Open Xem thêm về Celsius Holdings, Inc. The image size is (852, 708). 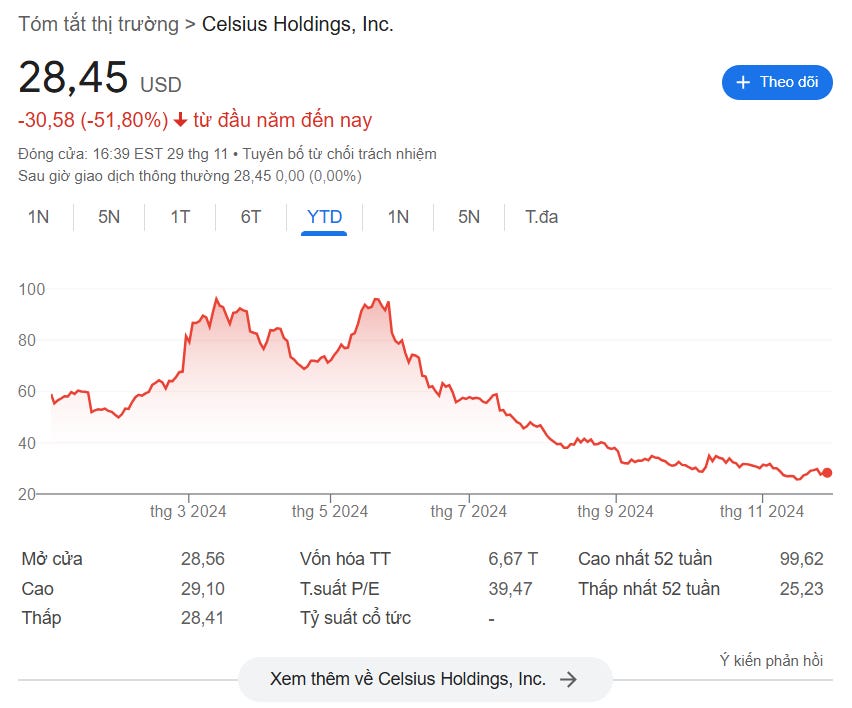424,679
